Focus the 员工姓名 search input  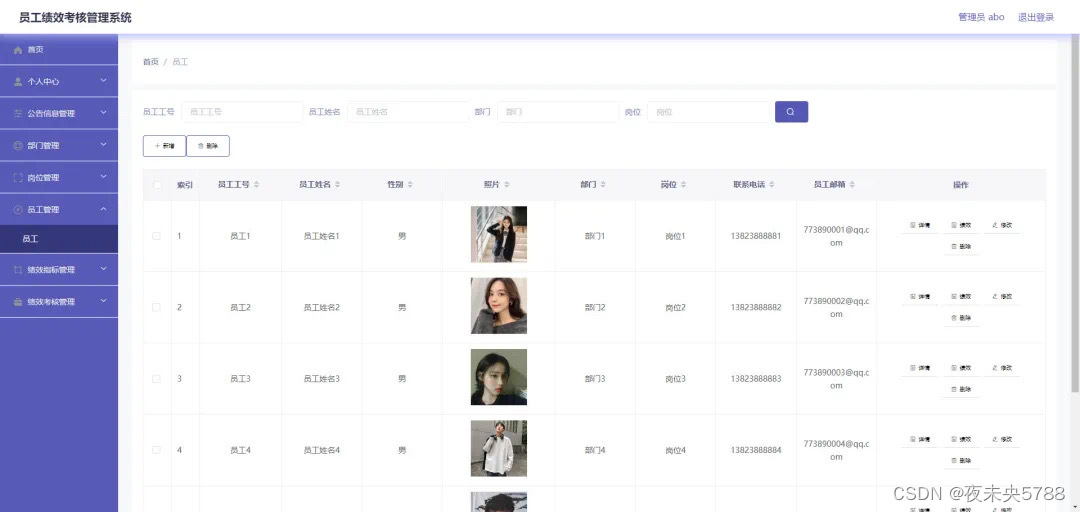point(408,112)
